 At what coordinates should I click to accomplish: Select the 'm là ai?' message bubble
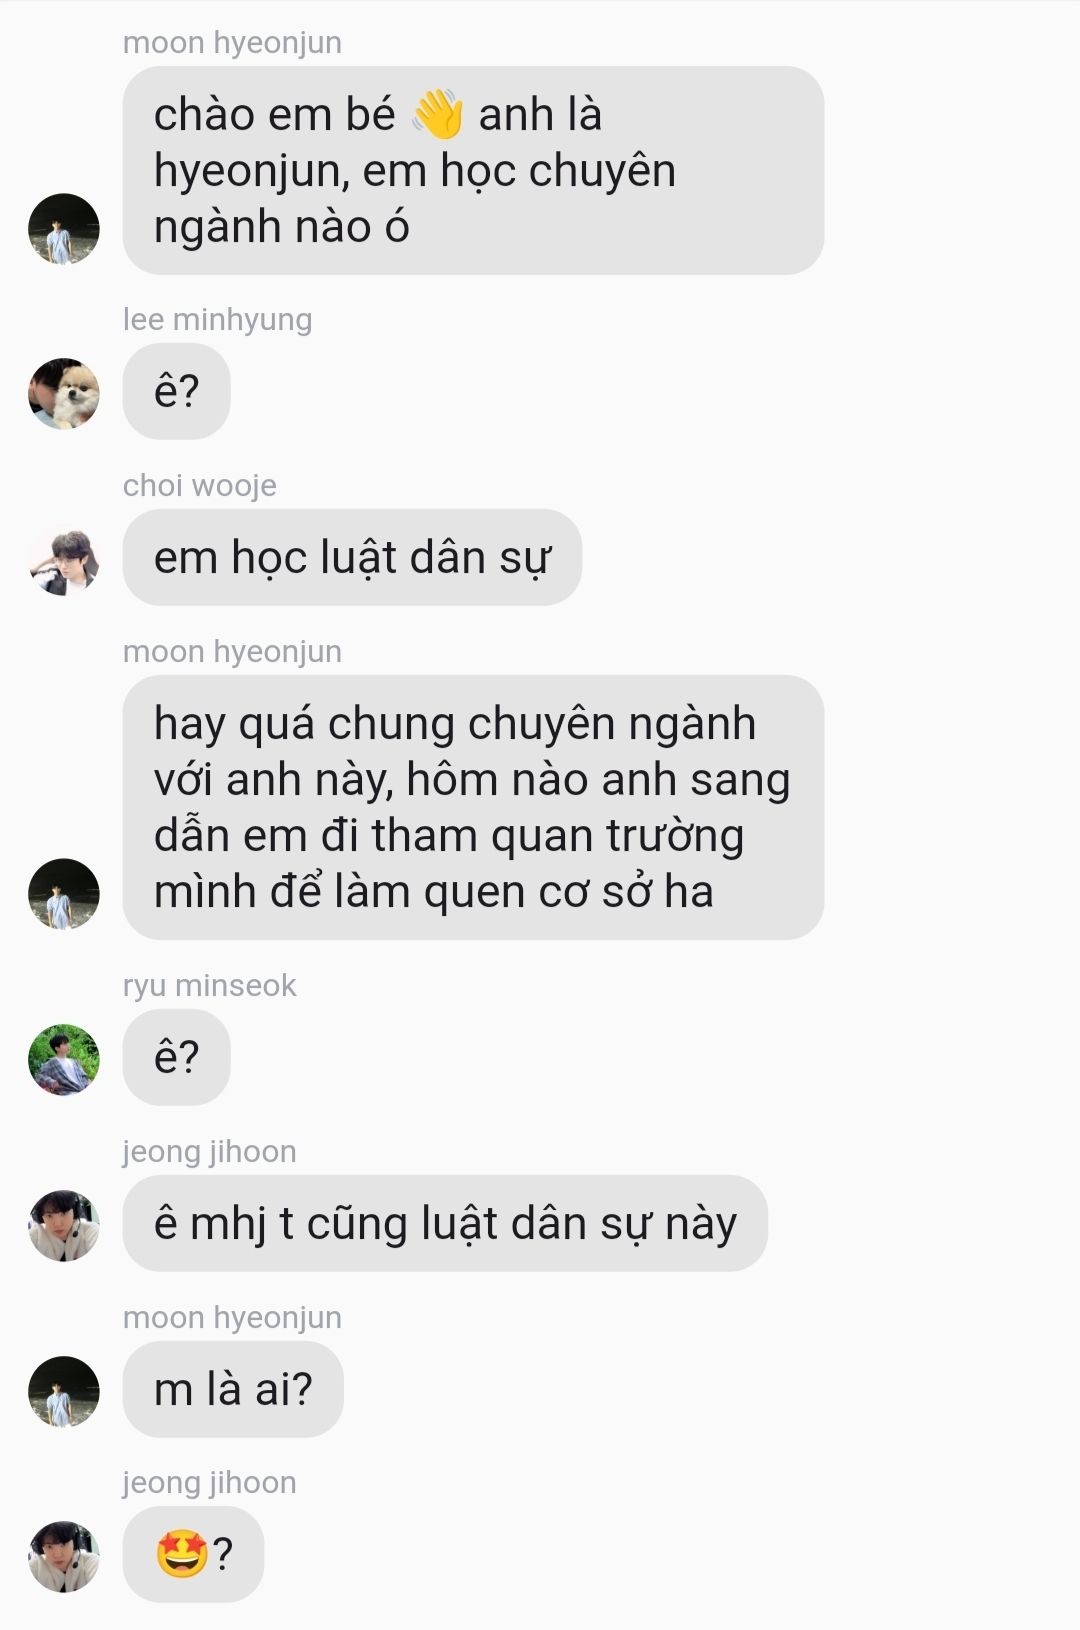tap(233, 1389)
